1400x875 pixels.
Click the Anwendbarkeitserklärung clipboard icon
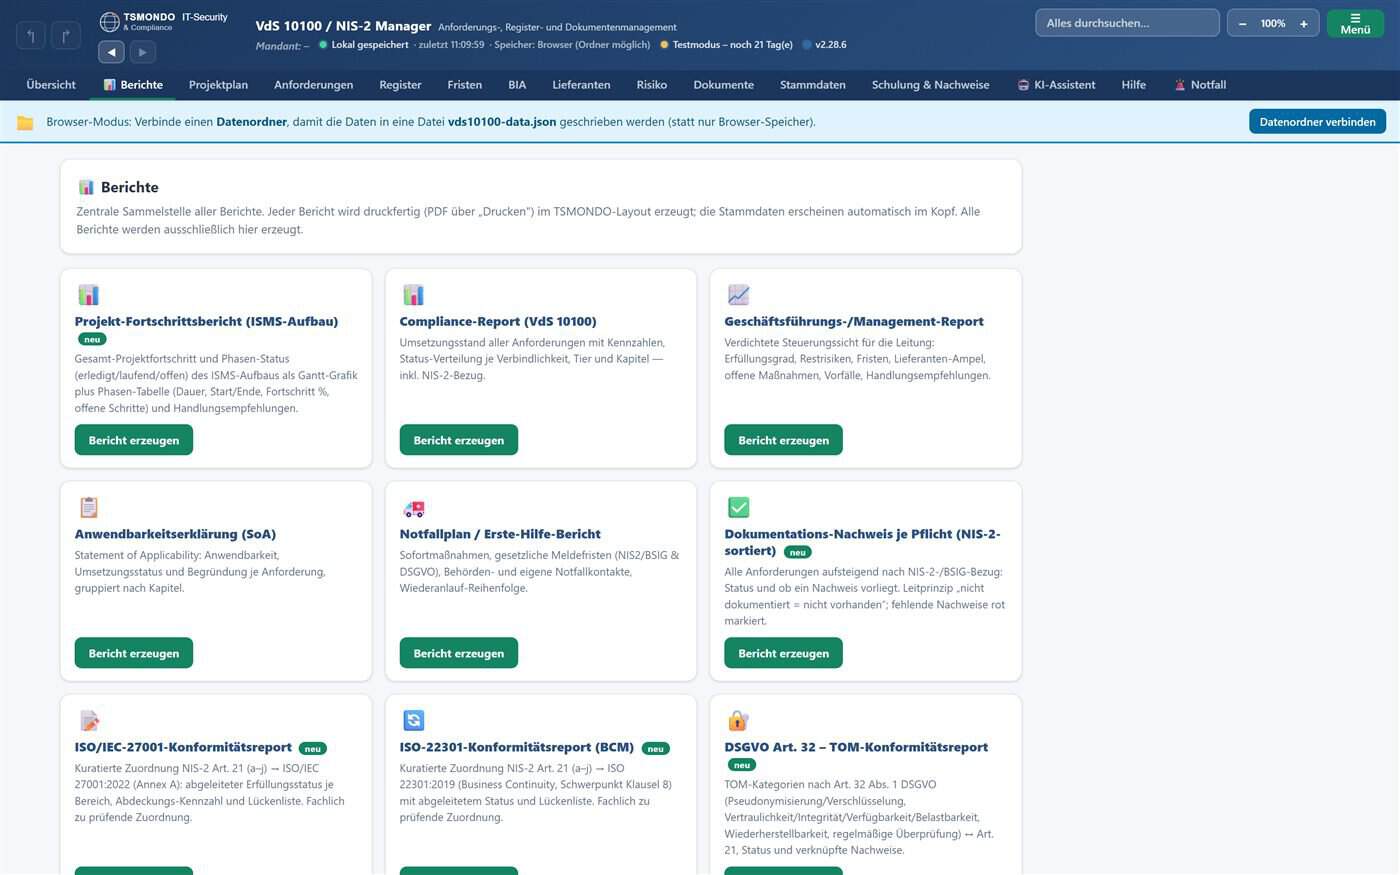pos(89,507)
